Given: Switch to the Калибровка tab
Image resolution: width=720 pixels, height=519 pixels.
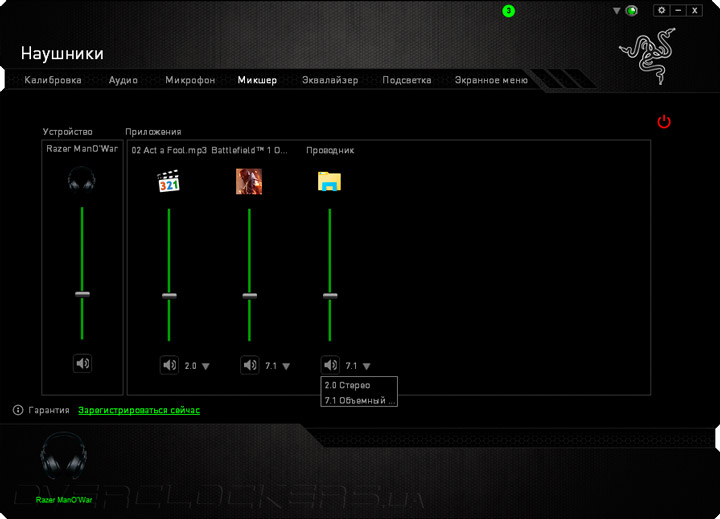Looking at the screenshot, I should pos(53,80).
